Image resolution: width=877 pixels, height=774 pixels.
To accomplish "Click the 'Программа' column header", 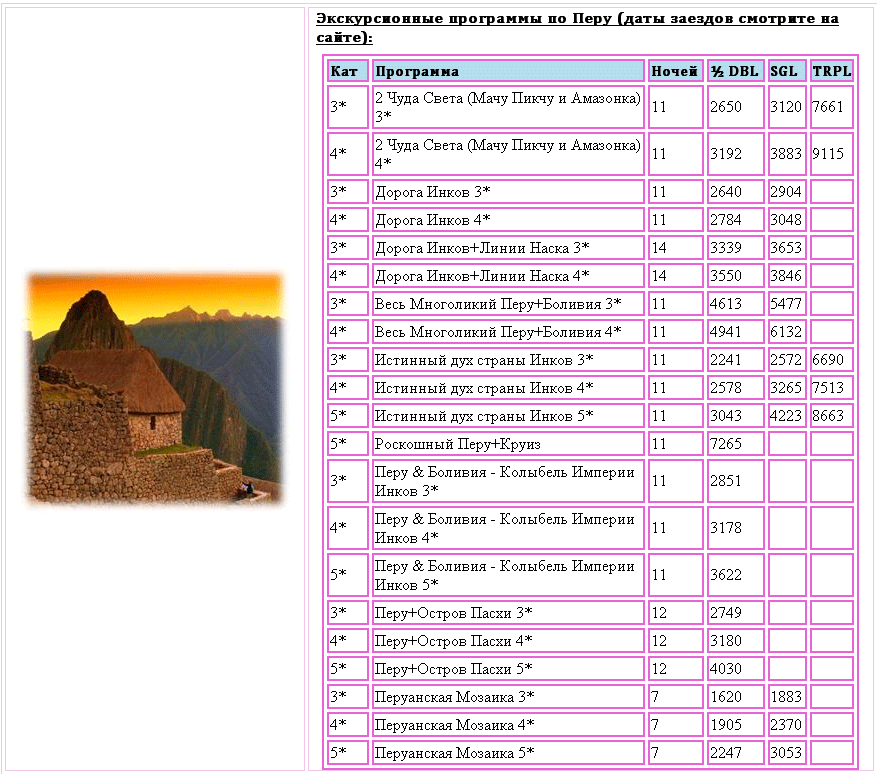I will [508, 71].
